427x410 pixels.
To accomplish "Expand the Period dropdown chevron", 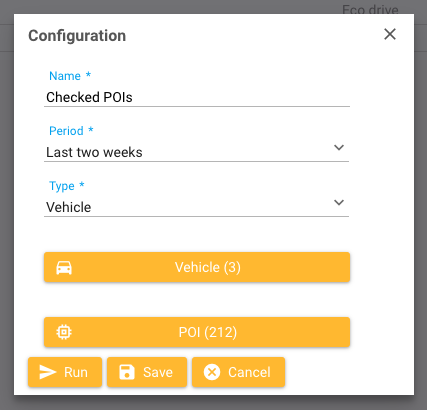I will [x=339, y=147].
